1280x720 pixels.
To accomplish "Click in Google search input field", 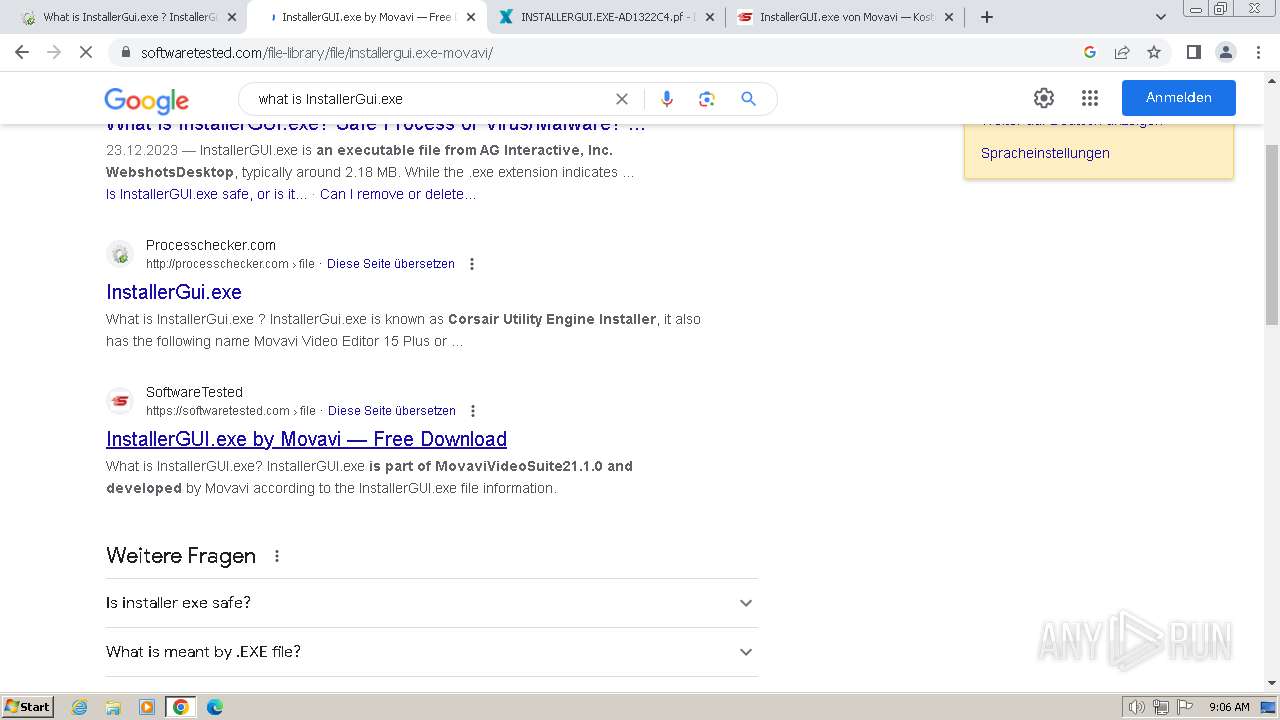I will tap(430, 99).
